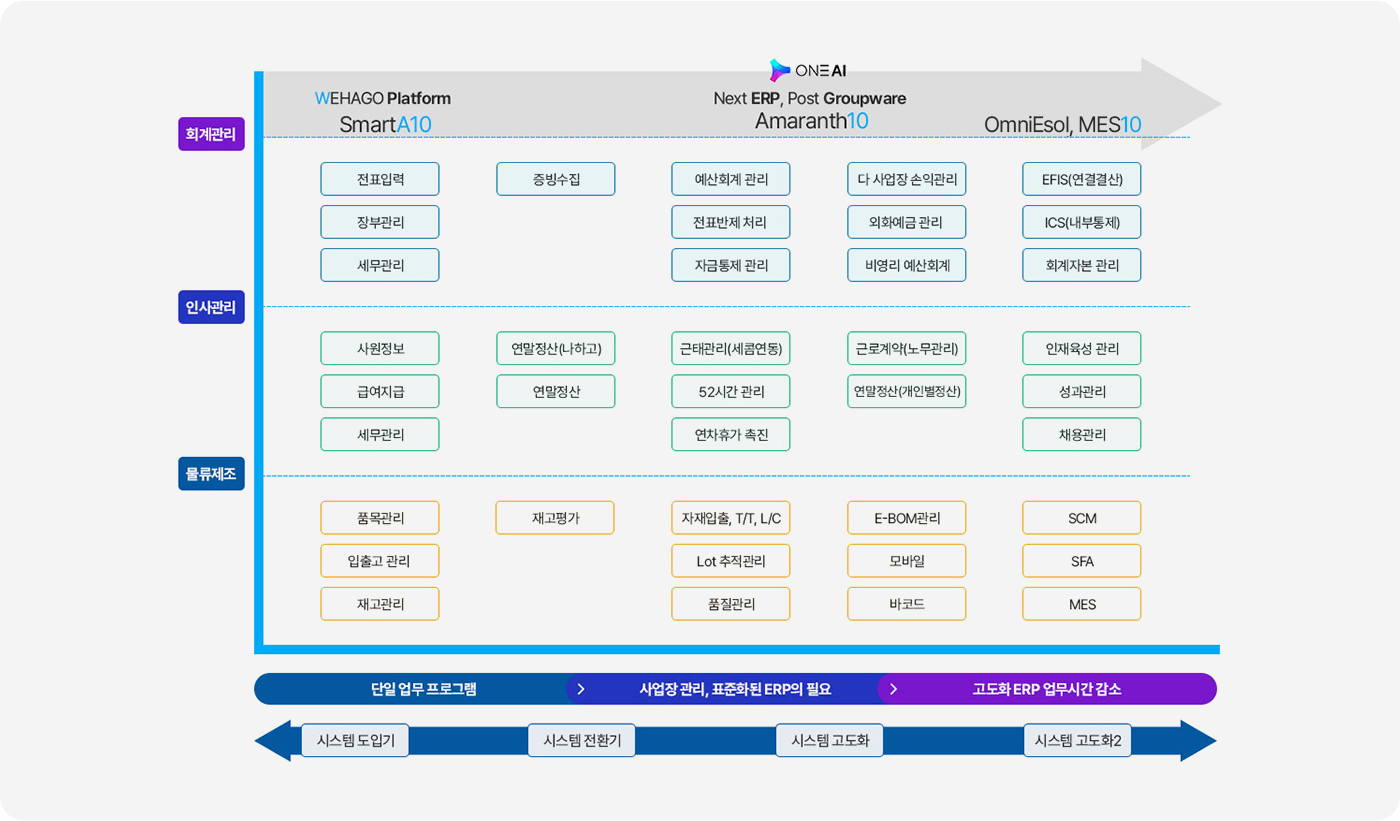The image size is (1400, 821).
Task: Click the 외화예금 관리 box
Action: point(907,222)
